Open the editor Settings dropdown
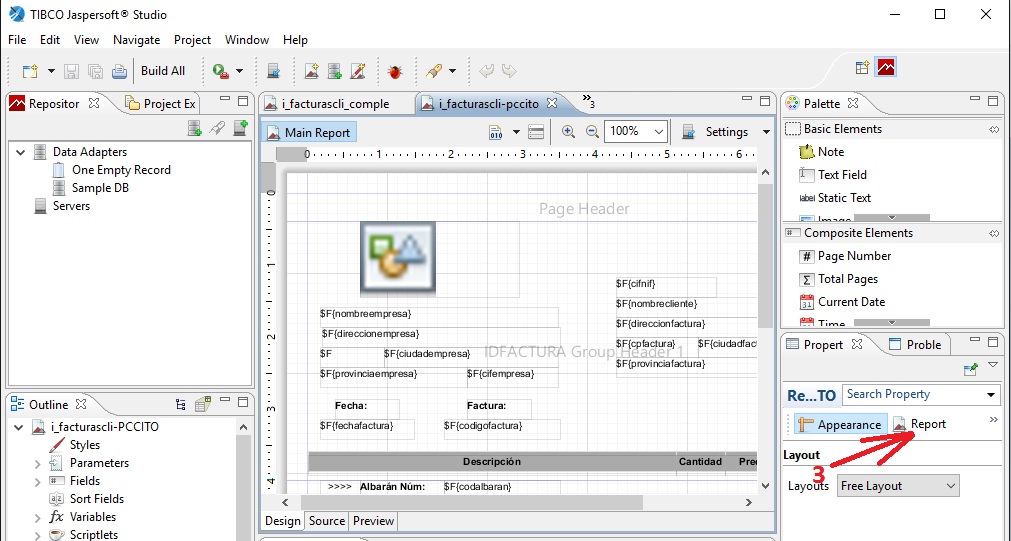Image resolution: width=1011 pixels, height=541 pixels. (766, 132)
